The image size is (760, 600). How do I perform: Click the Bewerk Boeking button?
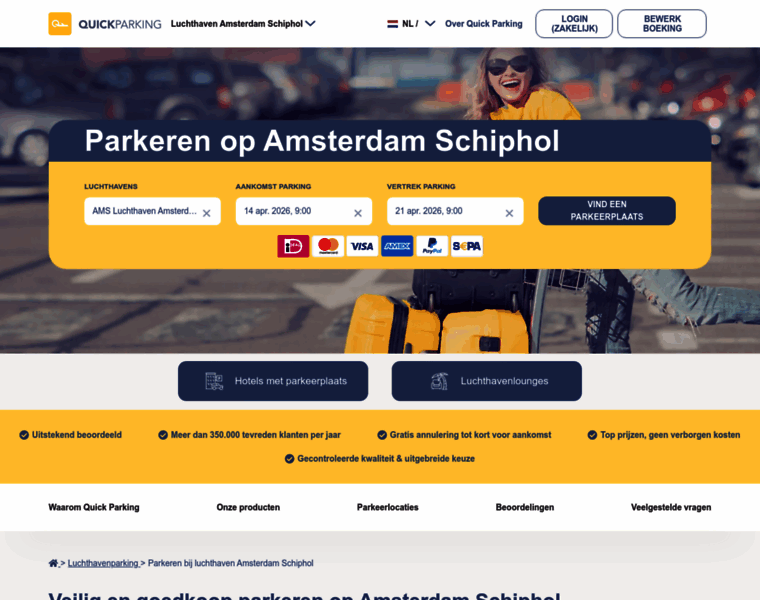pos(662,24)
